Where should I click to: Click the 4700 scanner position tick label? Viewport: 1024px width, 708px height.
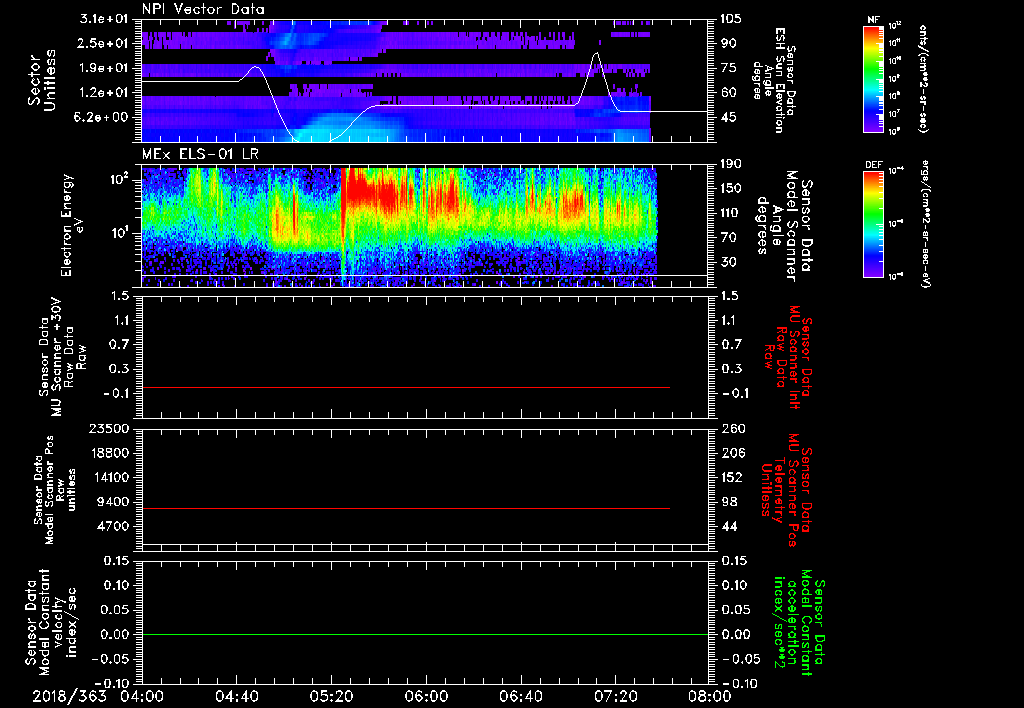coord(114,526)
